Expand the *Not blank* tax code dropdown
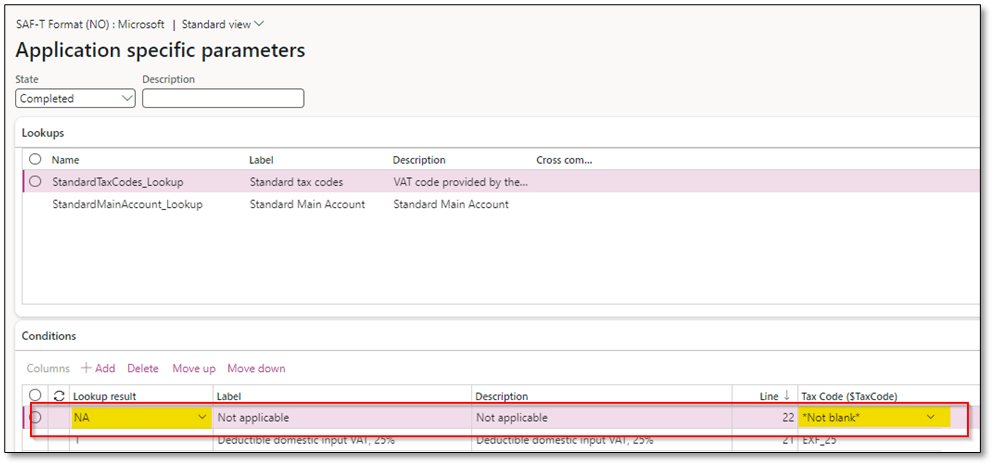The height and width of the screenshot is (466, 994). point(932,418)
